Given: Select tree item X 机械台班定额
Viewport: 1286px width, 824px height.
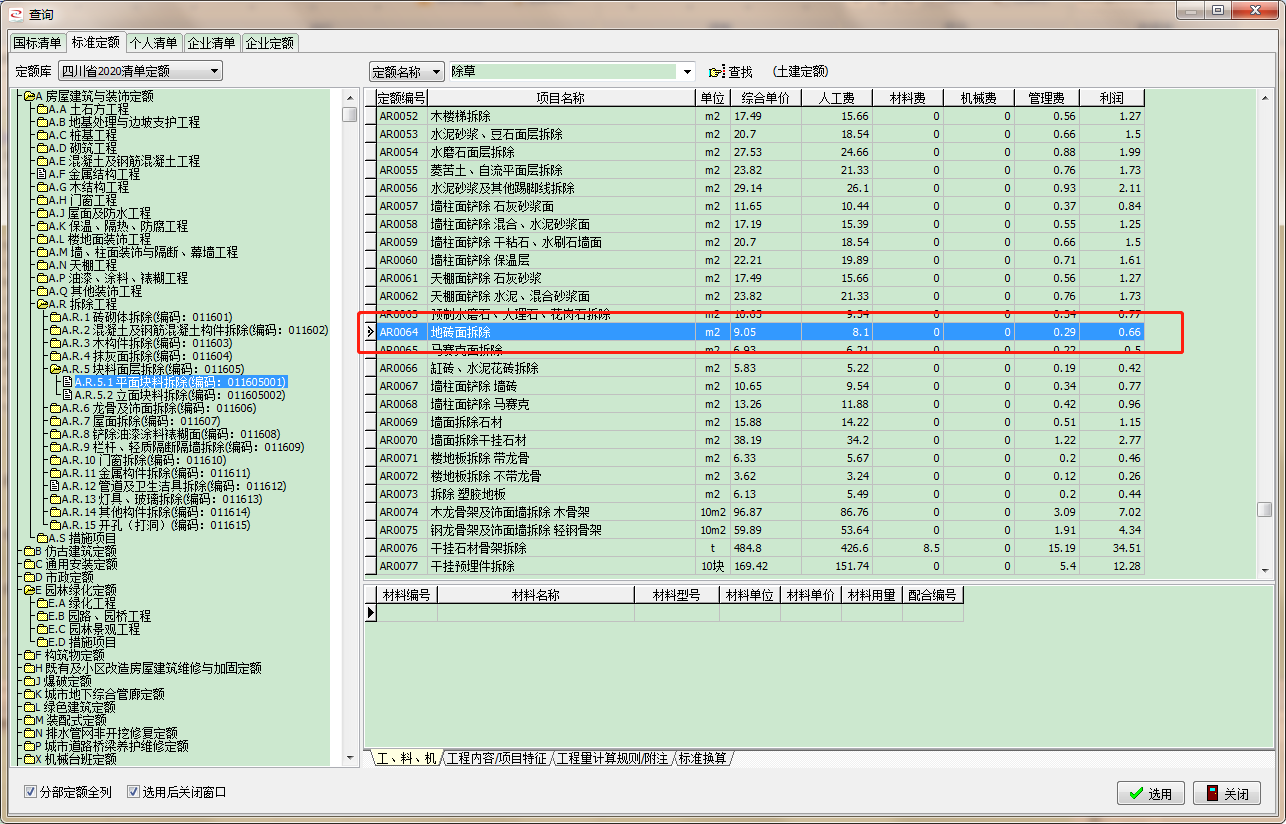Looking at the screenshot, I should coord(77,759).
